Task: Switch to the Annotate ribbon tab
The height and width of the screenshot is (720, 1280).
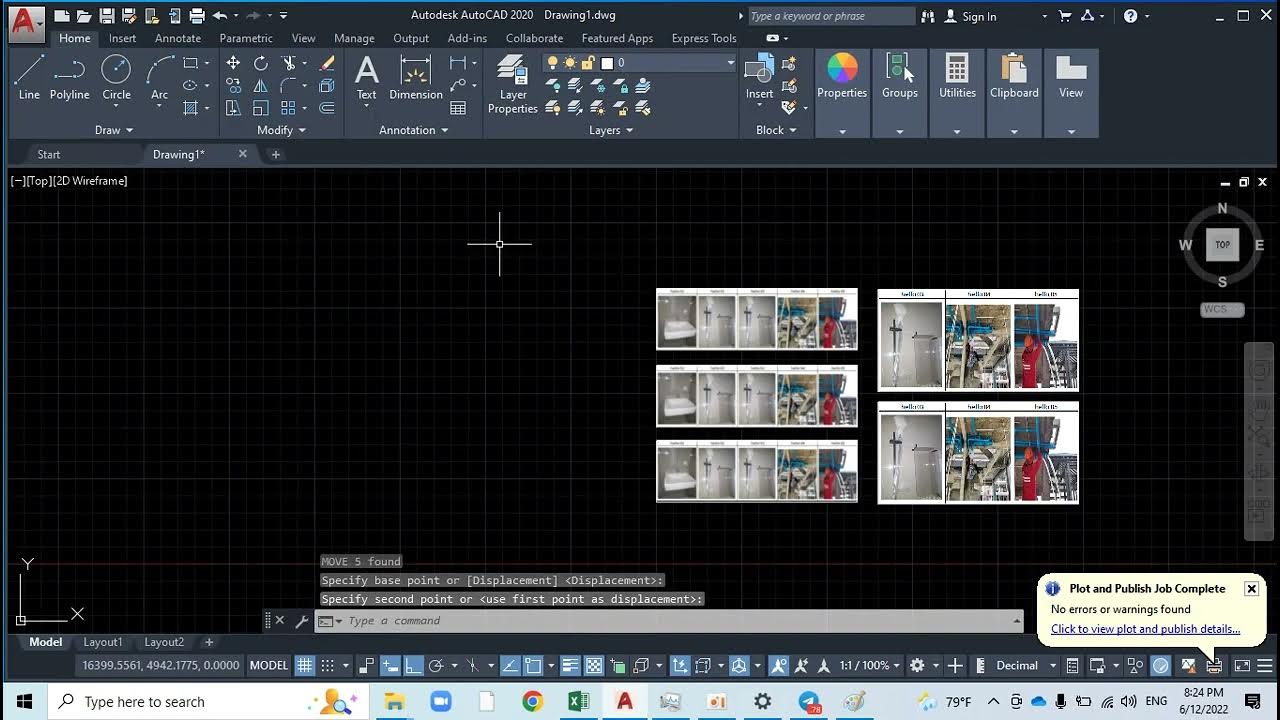Action: pos(178,38)
